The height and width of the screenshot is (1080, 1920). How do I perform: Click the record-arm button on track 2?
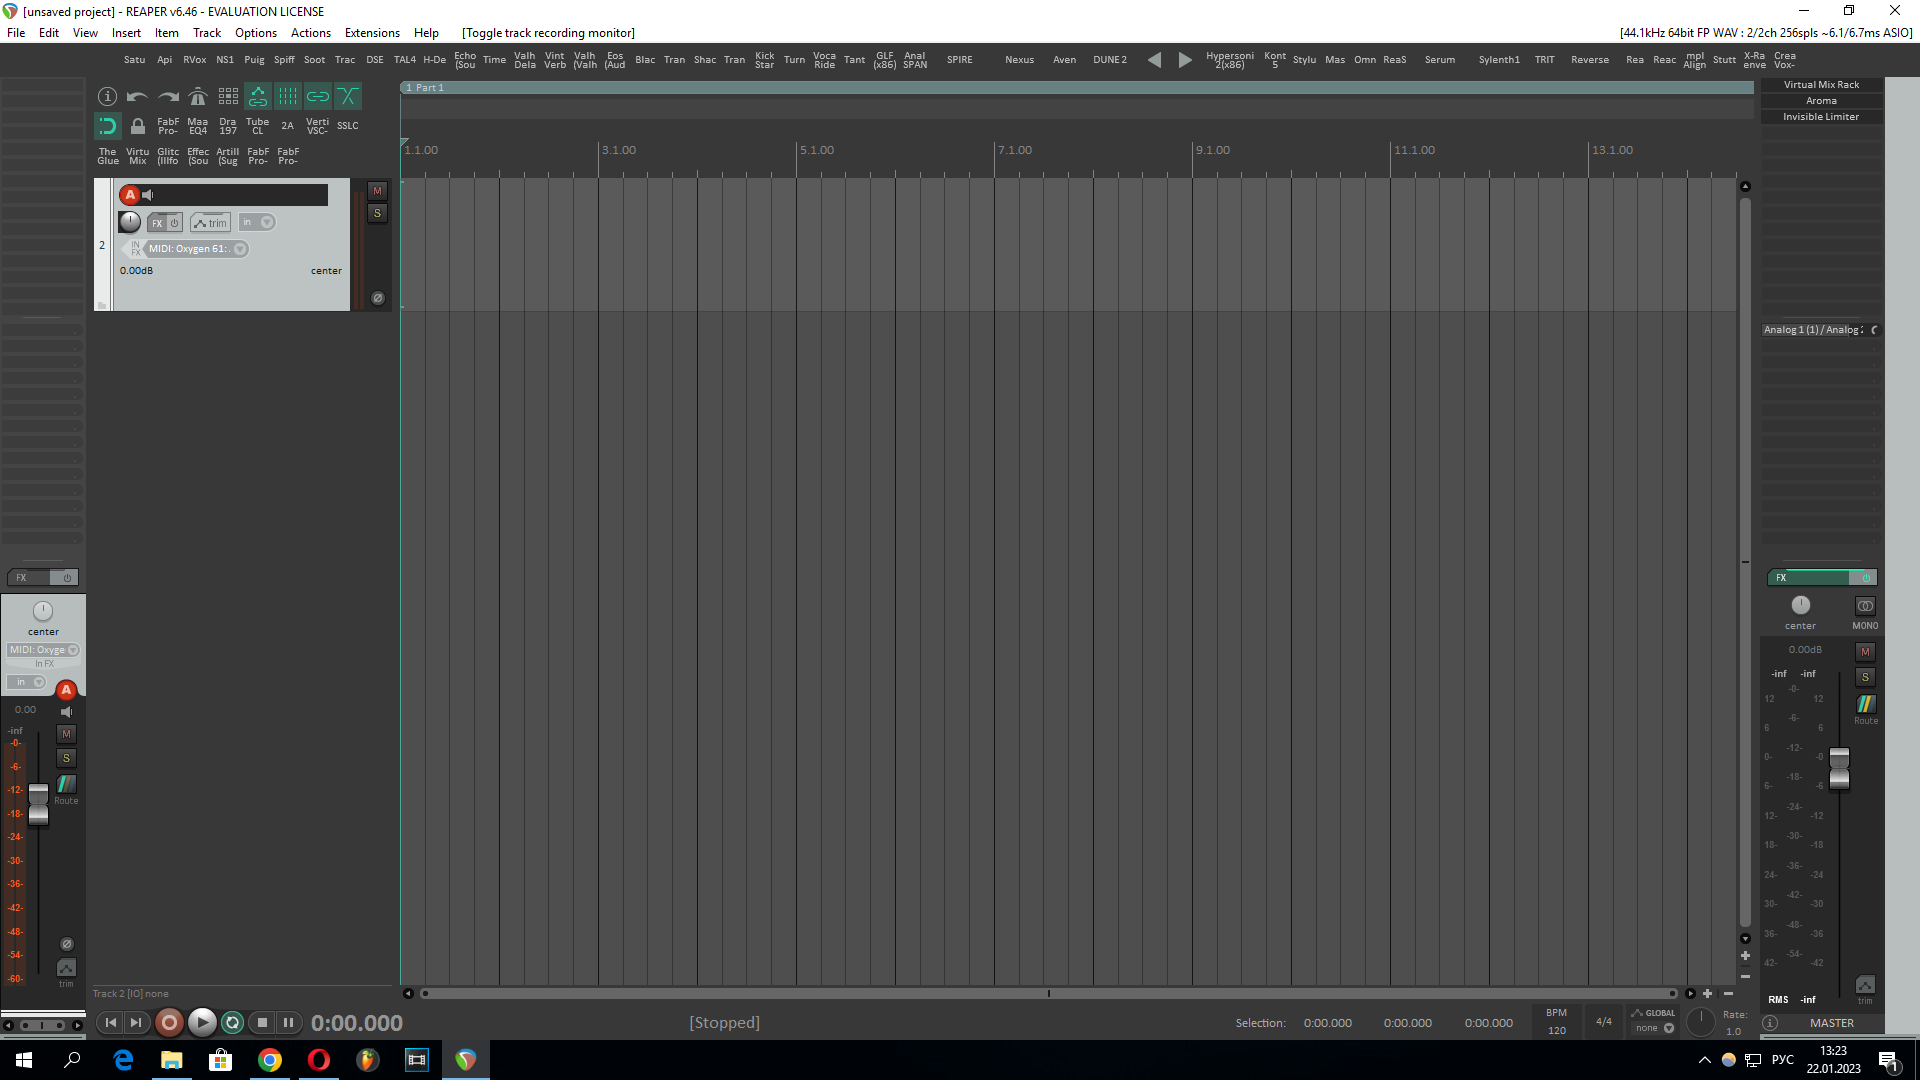pyautogui.click(x=130, y=195)
